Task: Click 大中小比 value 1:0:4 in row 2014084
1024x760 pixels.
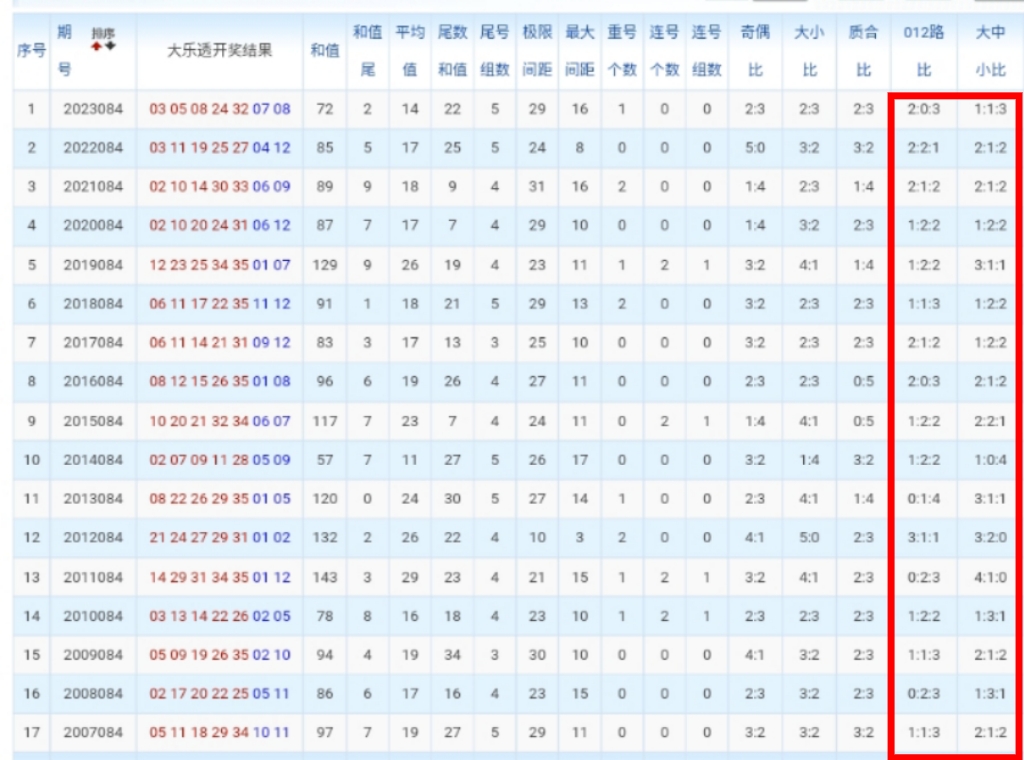Action: click(991, 460)
